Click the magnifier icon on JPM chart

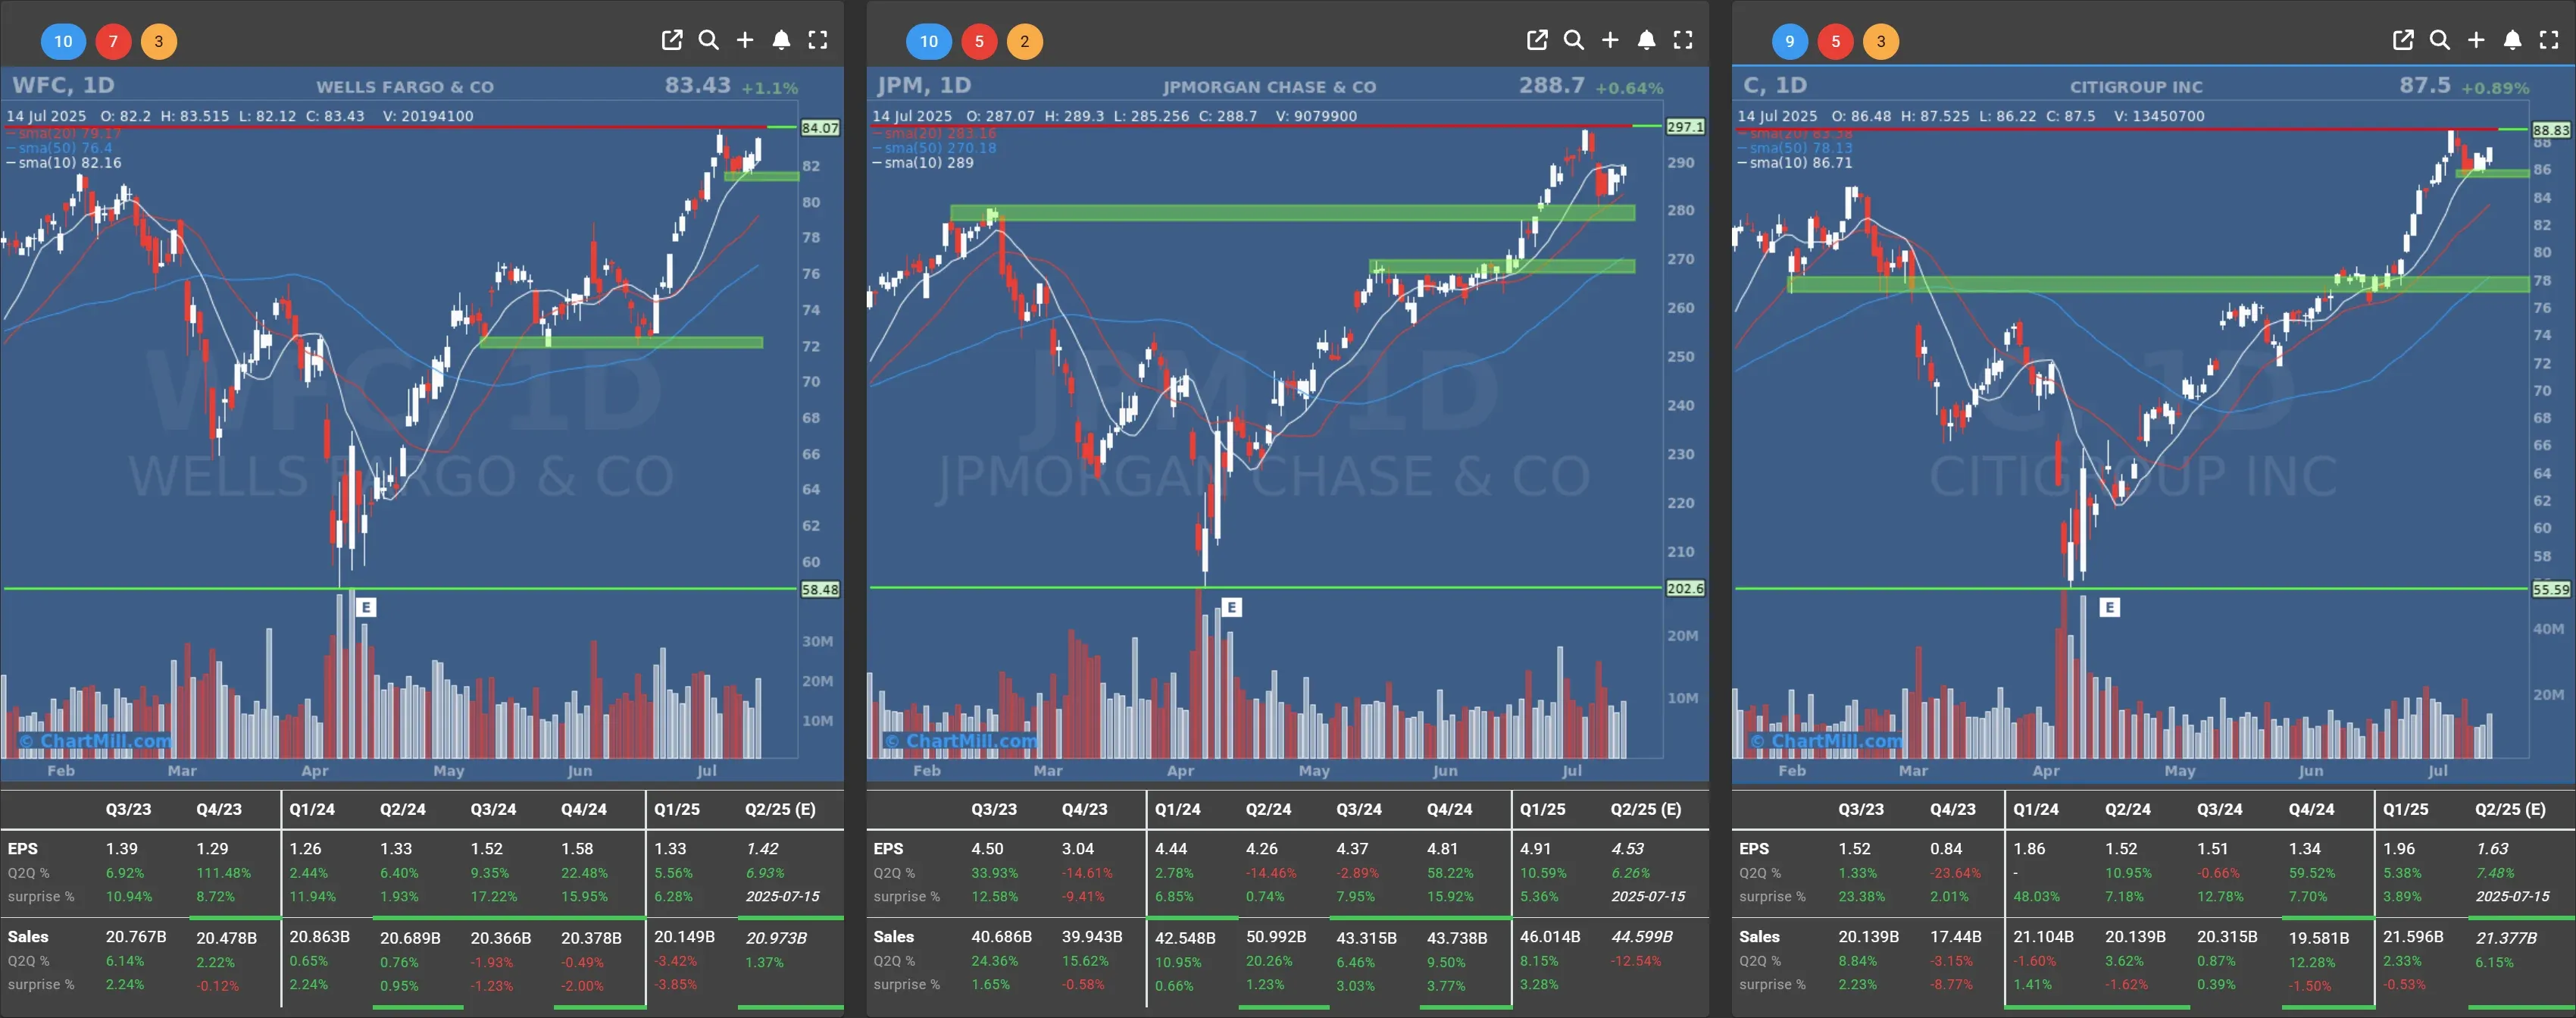pos(1574,40)
